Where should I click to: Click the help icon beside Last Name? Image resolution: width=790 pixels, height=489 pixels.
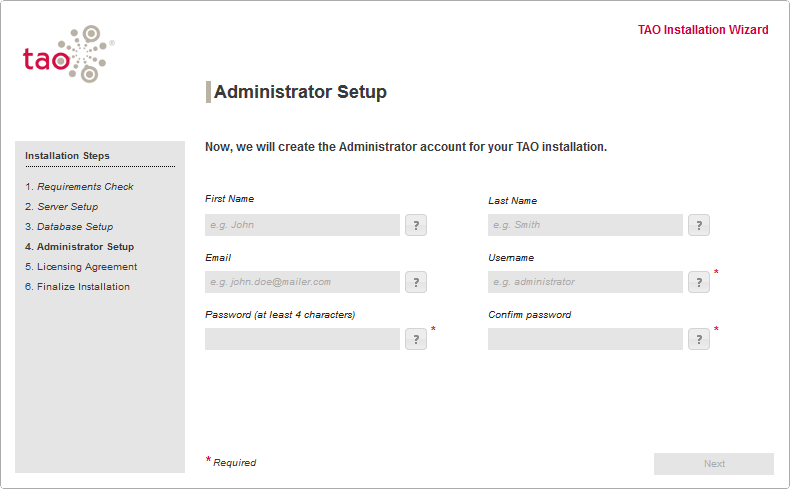point(699,225)
